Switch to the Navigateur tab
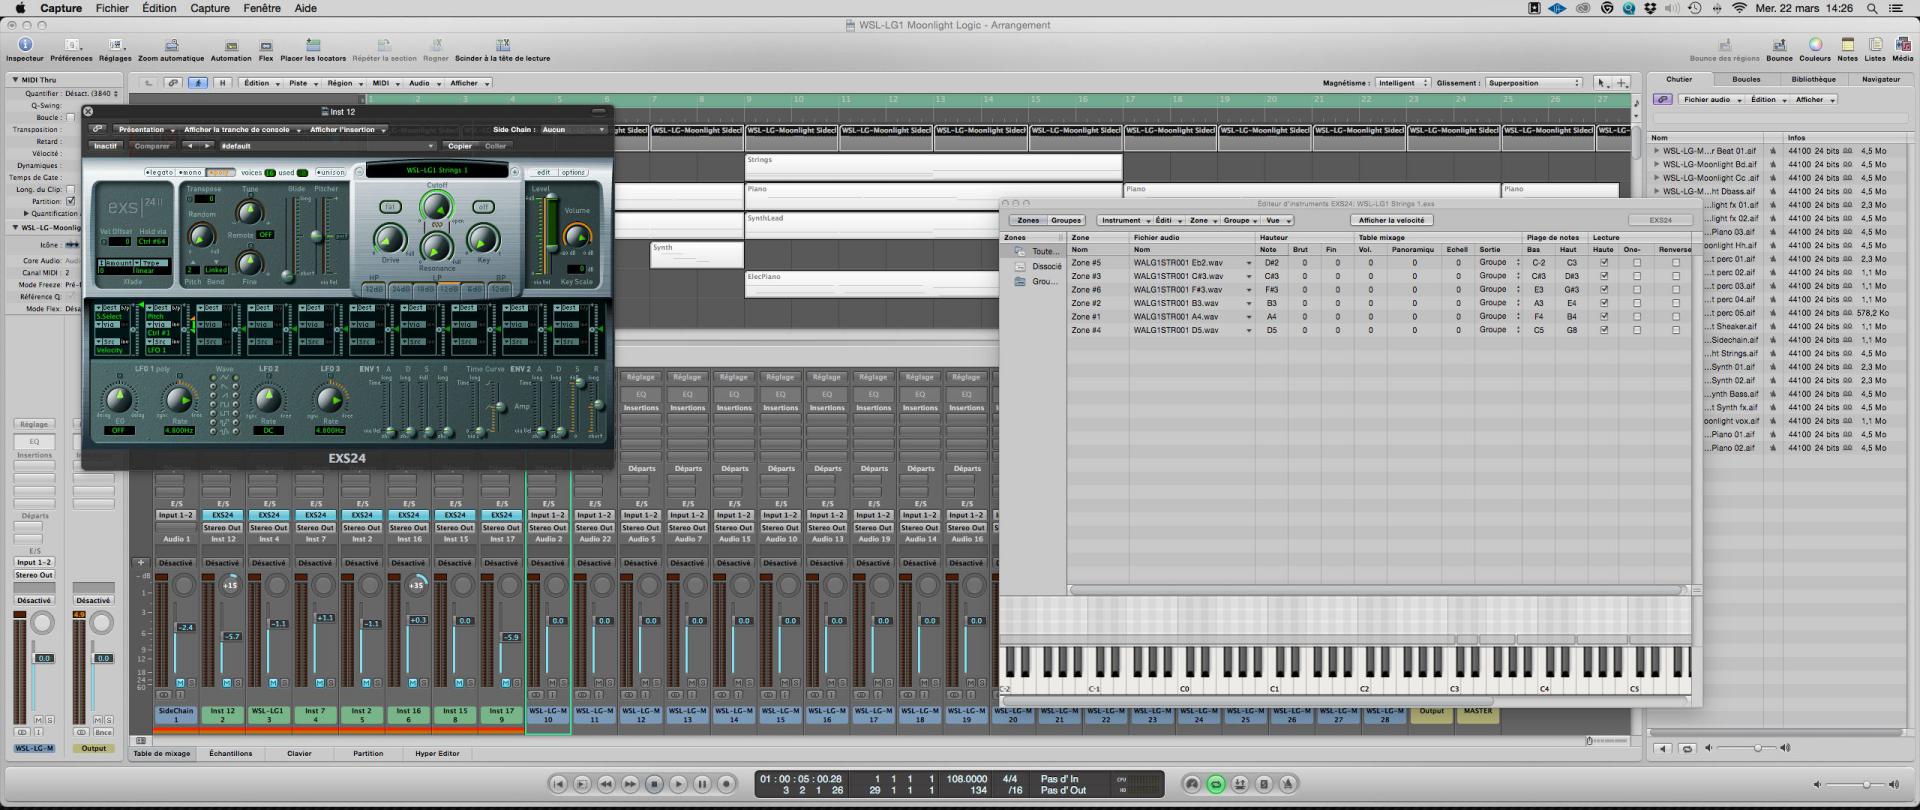Screen dimensions: 1920x810 (x=1881, y=79)
